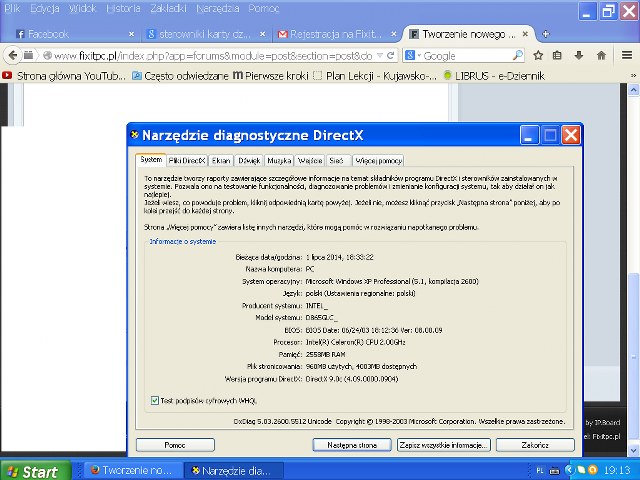Open the bookmarks list icon
The width and height of the screenshot is (640, 480).
pyautogui.click(x=557, y=55)
